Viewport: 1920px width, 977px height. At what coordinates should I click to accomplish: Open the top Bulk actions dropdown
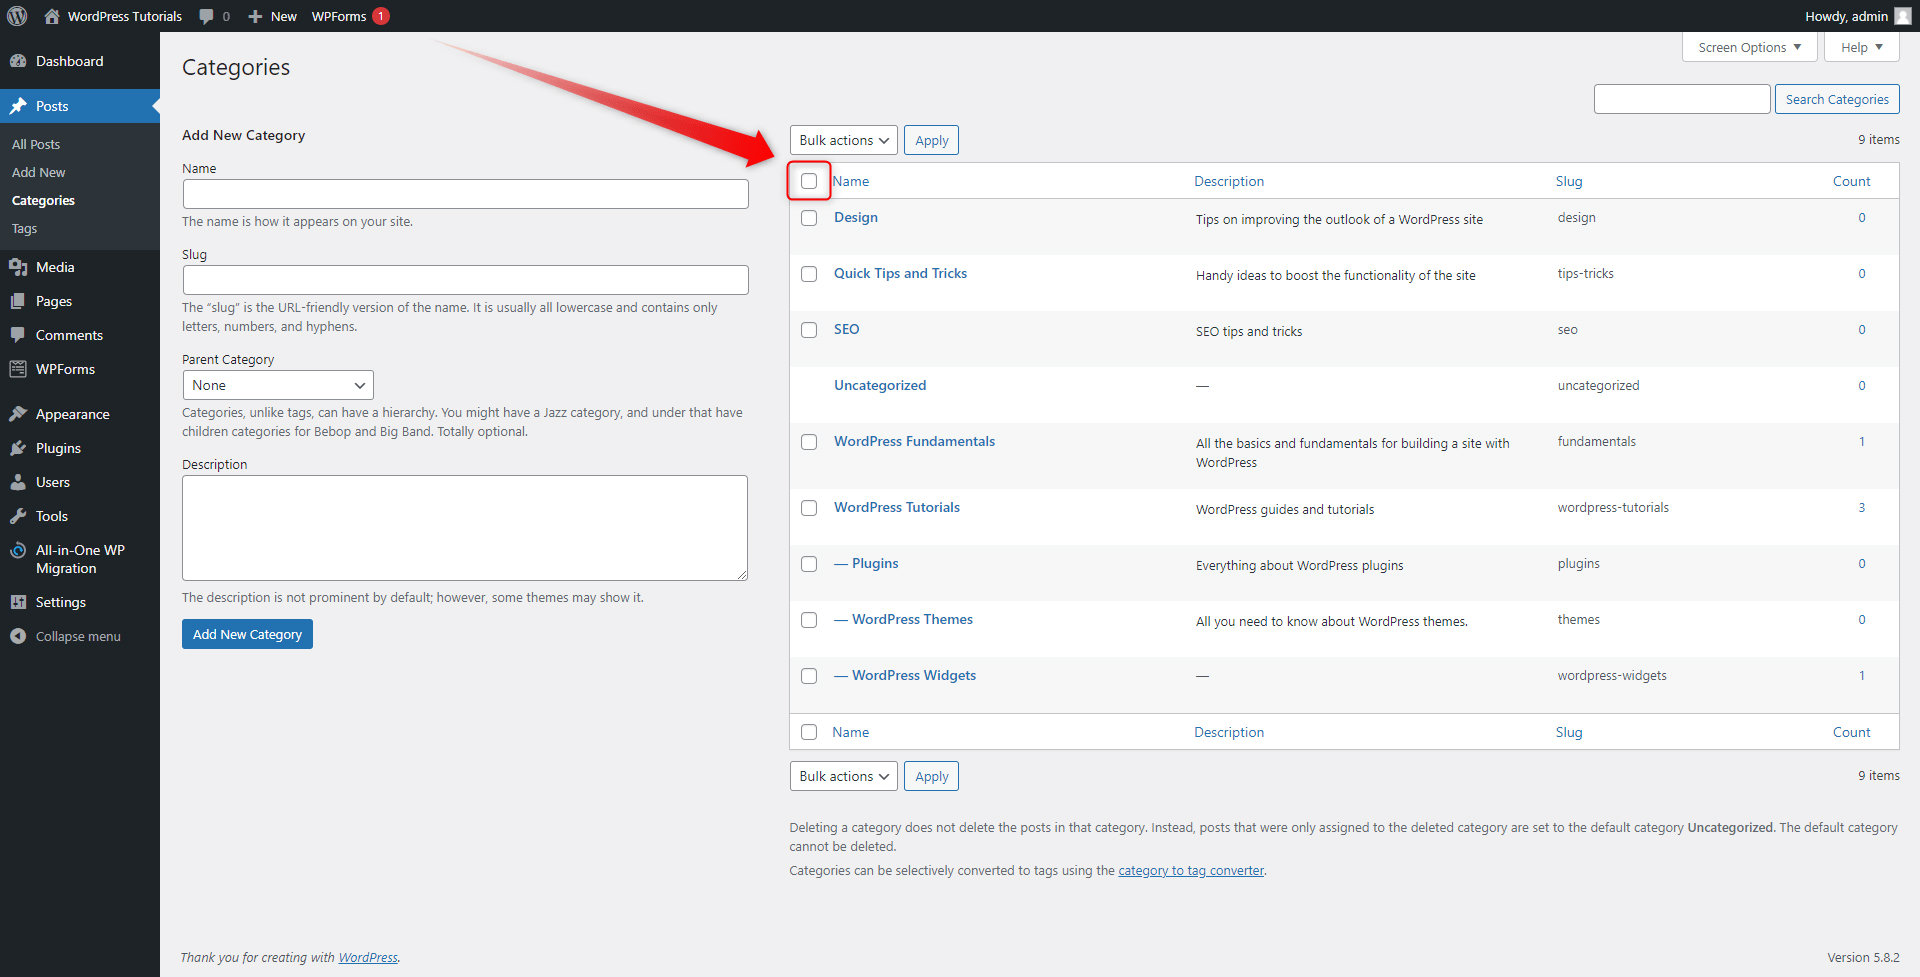pyautogui.click(x=843, y=140)
